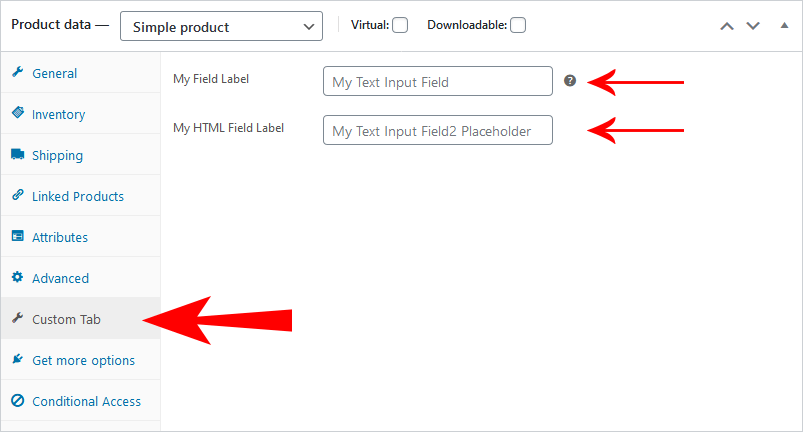Open the Get more options link
The height and width of the screenshot is (432, 803).
pos(83,360)
